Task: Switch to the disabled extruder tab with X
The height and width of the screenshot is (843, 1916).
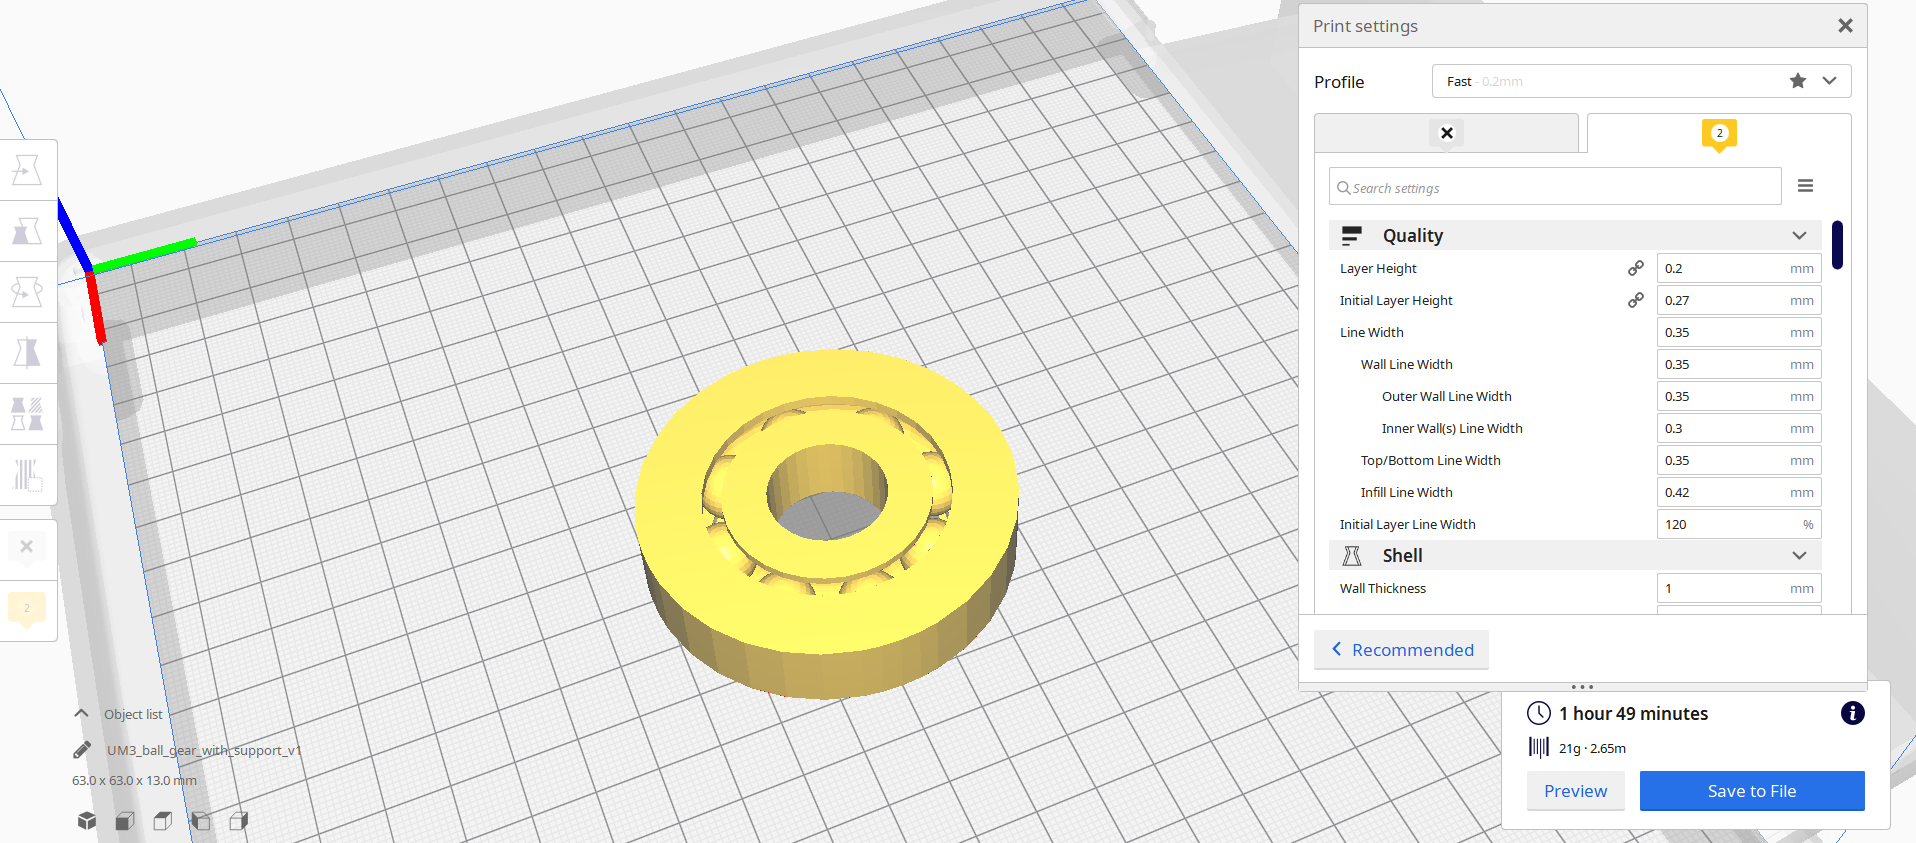Action: coord(1446,133)
